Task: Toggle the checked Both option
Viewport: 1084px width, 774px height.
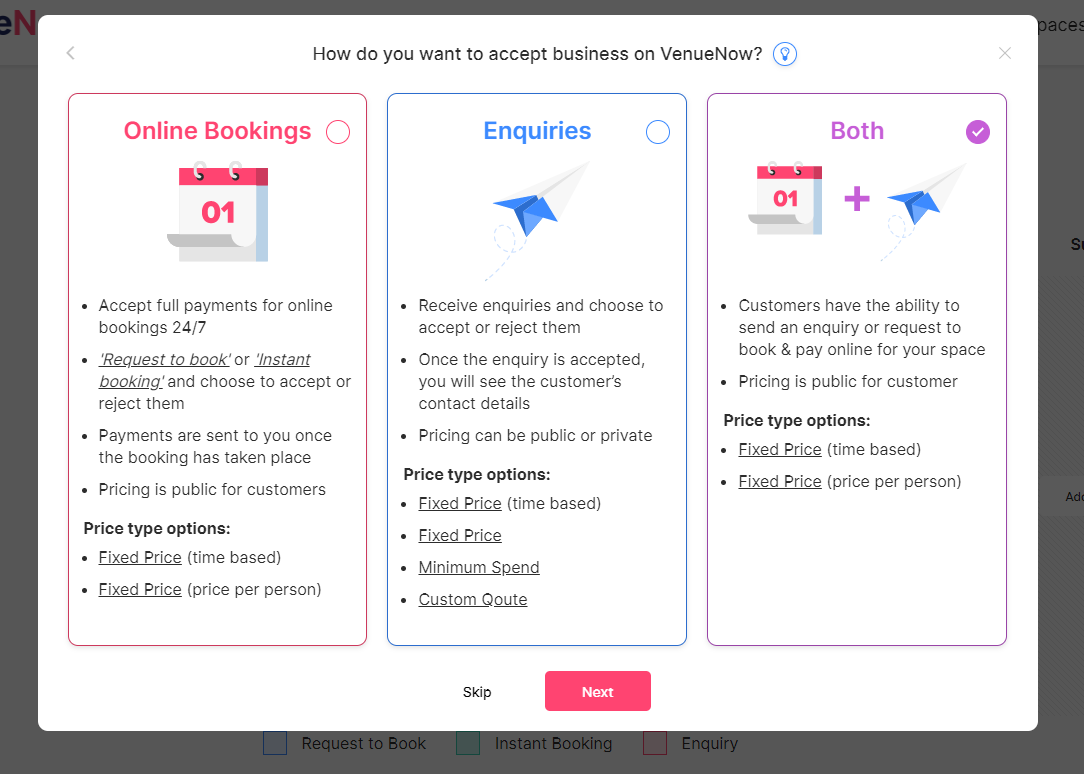Action: point(978,132)
